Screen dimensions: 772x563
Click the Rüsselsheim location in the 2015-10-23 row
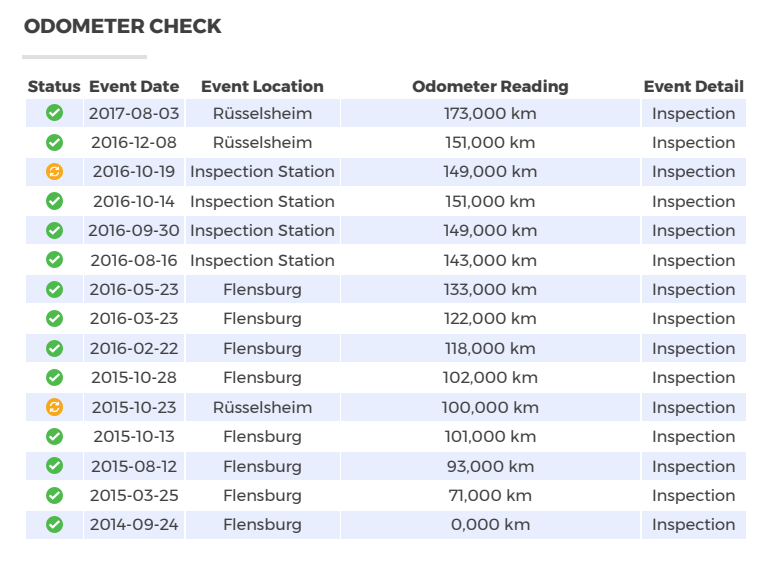[262, 407]
